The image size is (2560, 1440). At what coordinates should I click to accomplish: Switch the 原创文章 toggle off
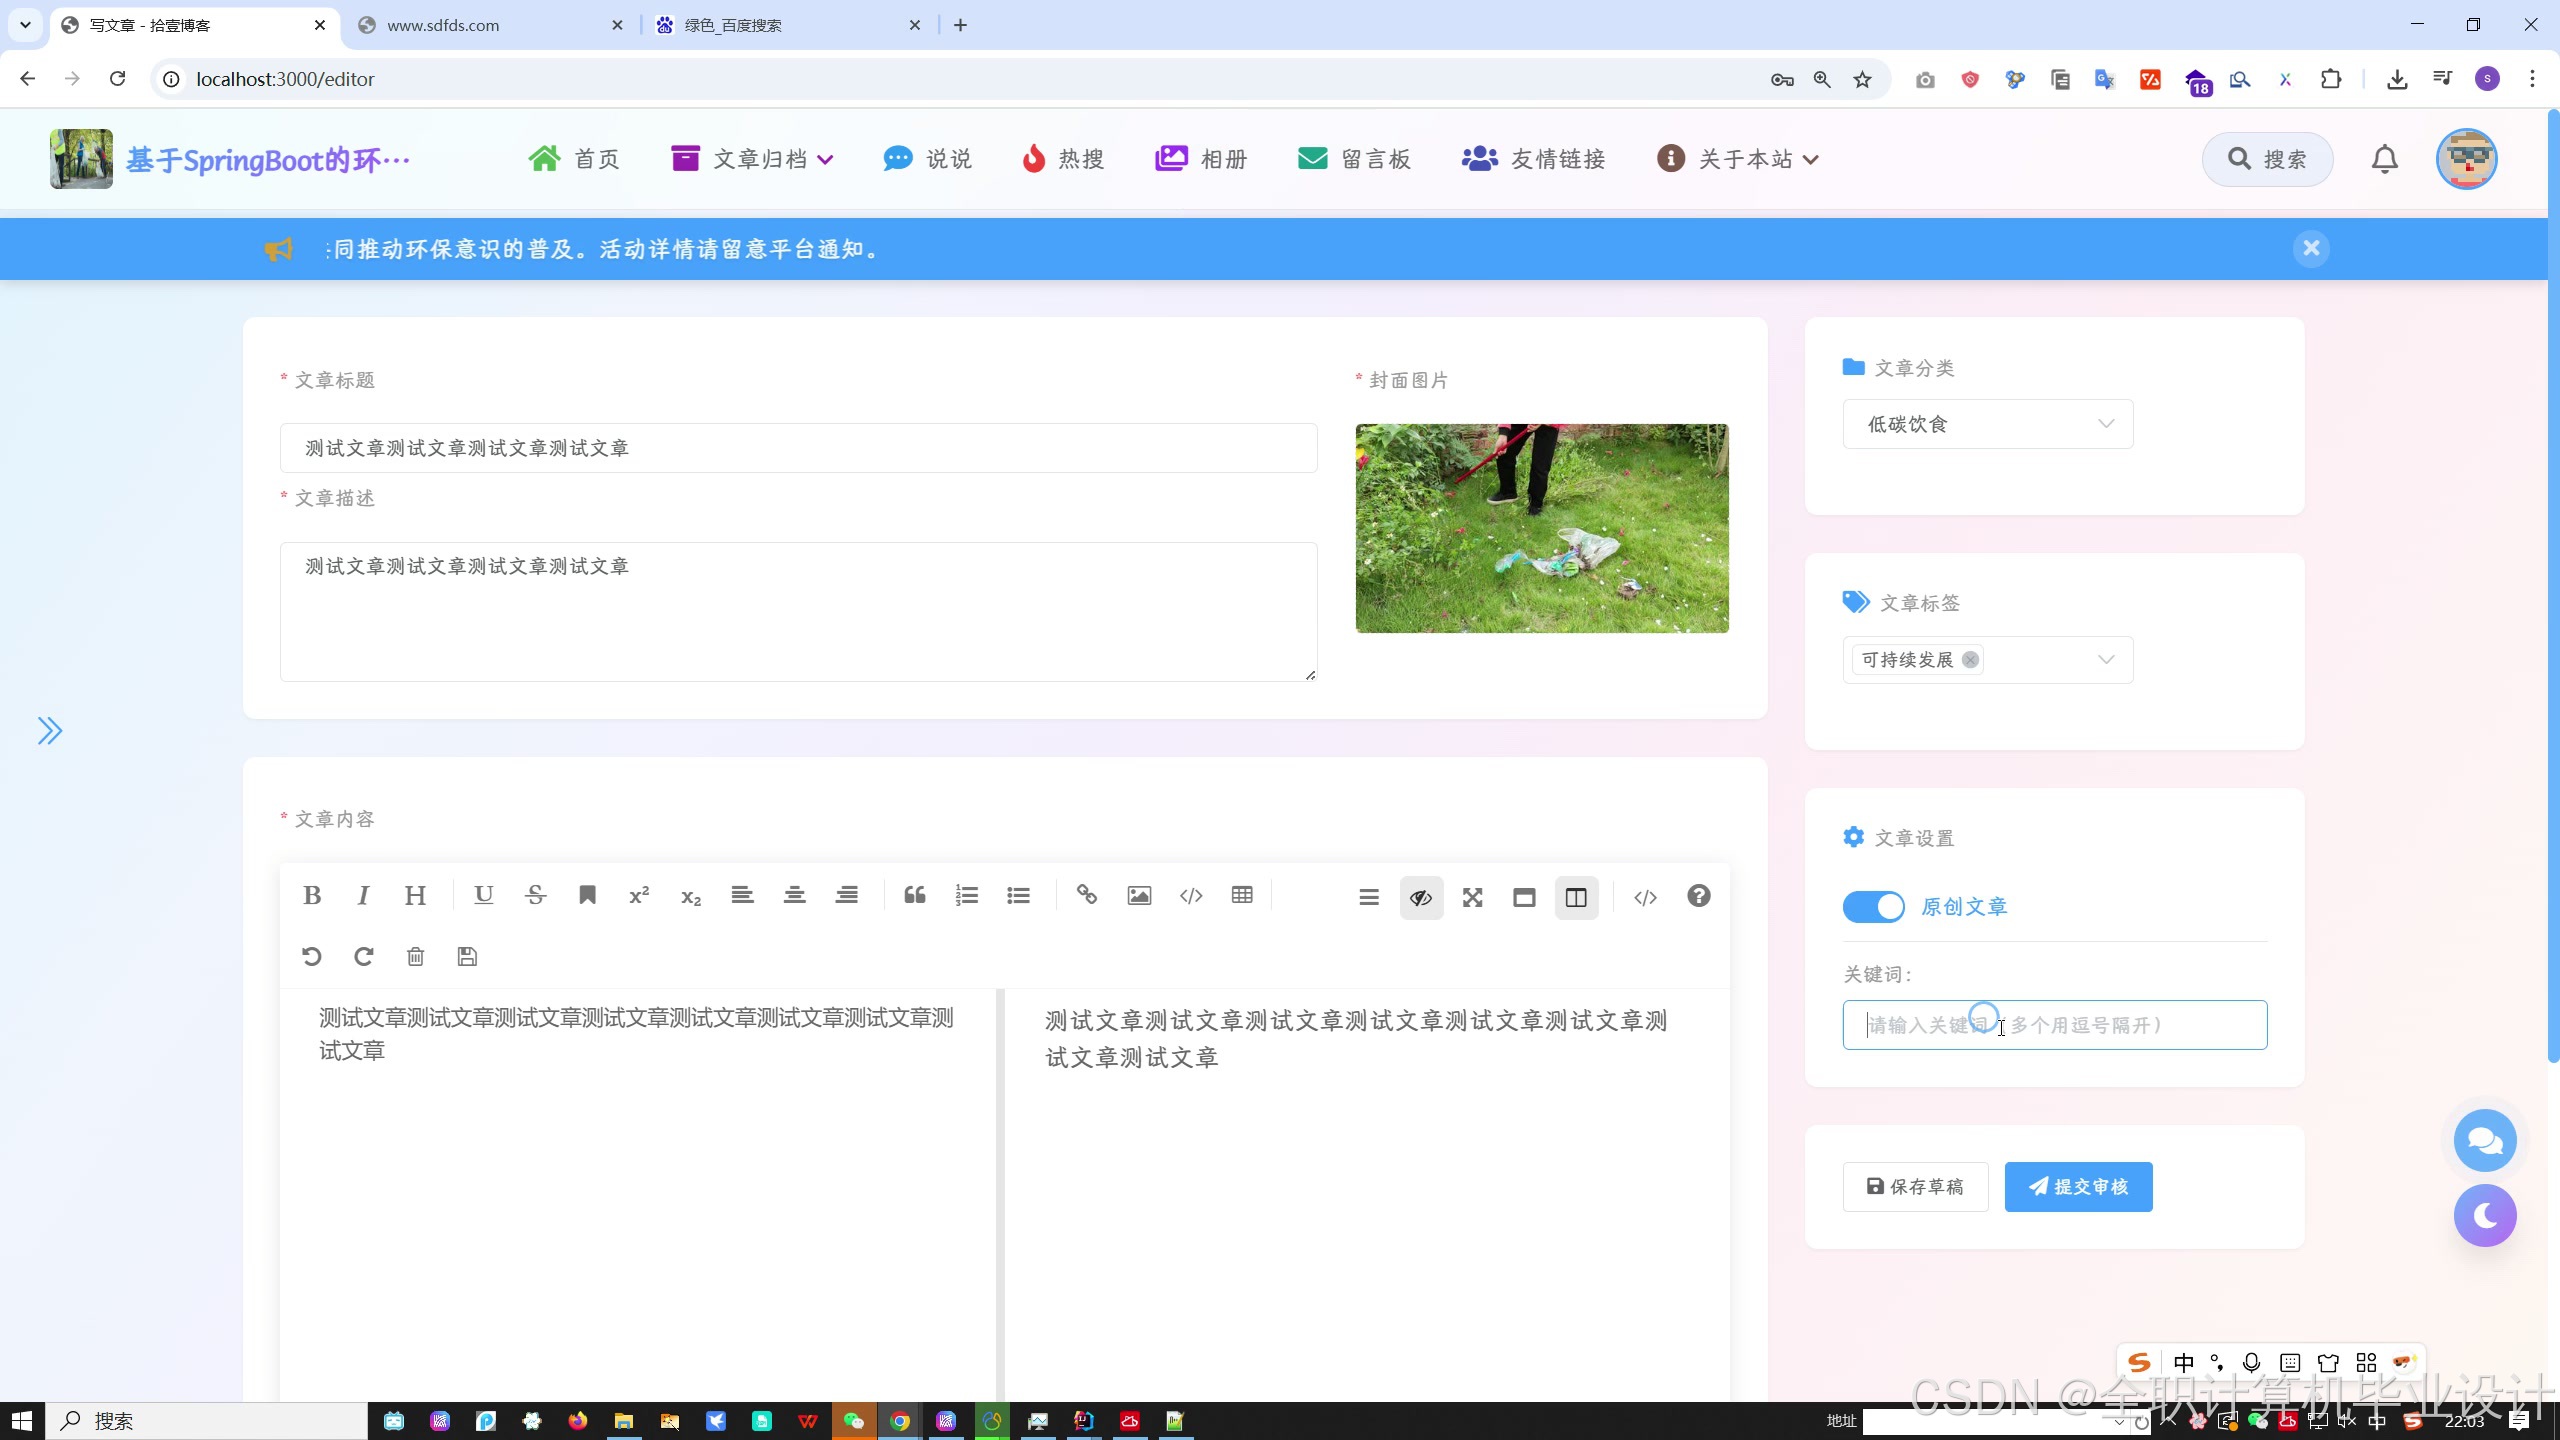(1873, 907)
